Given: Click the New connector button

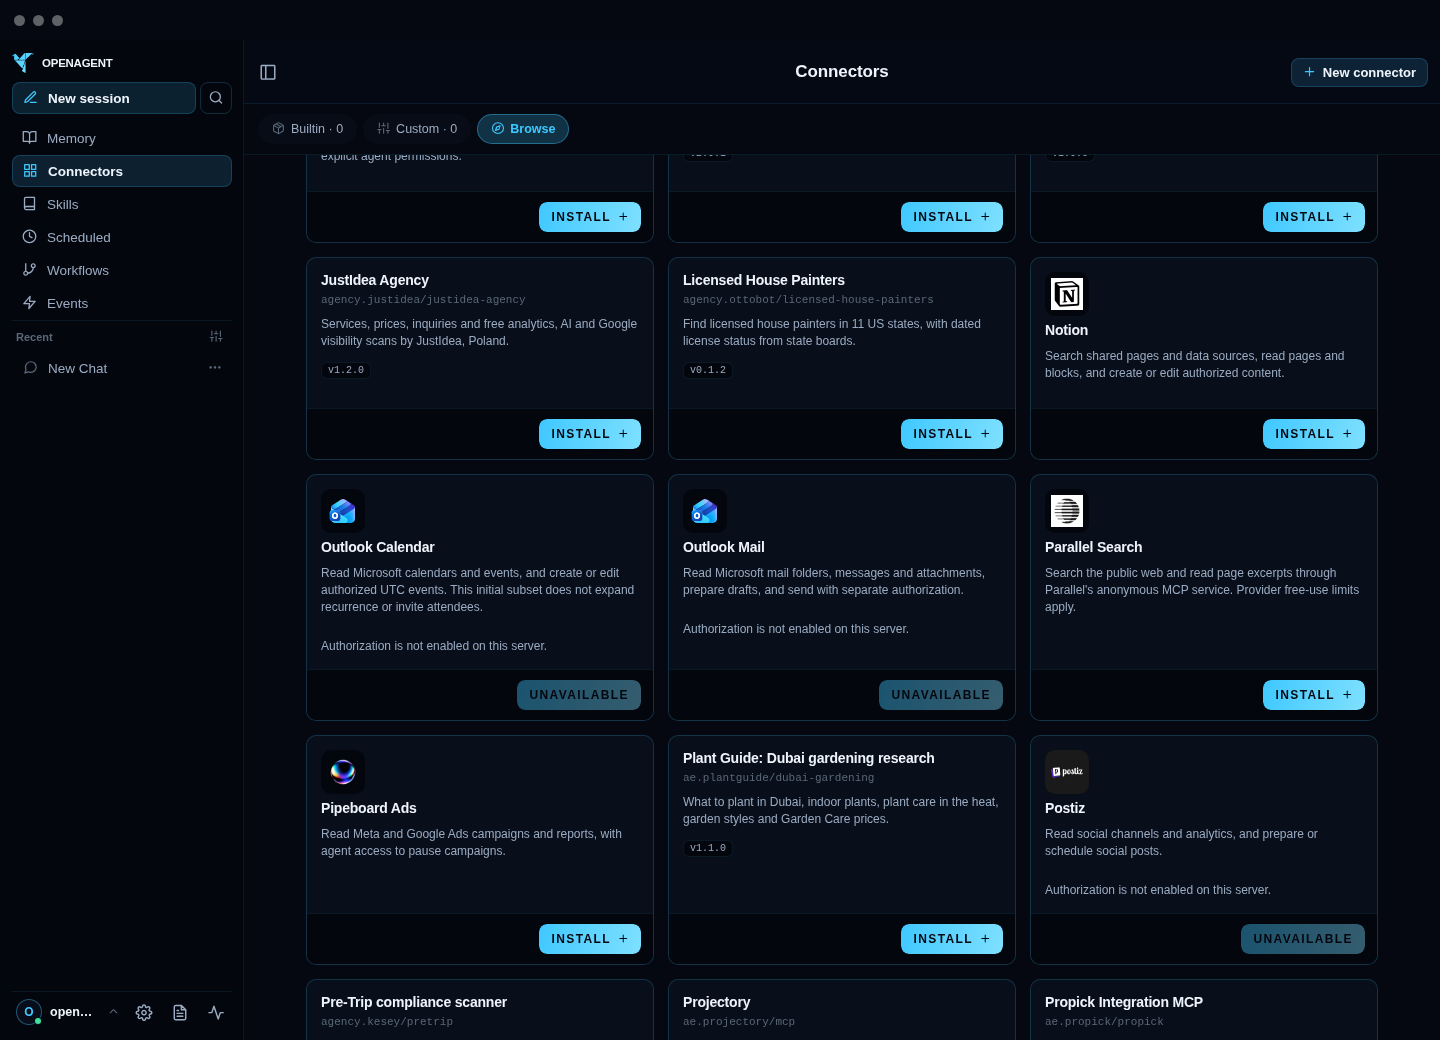Looking at the screenshot, I should point(1359,72).
